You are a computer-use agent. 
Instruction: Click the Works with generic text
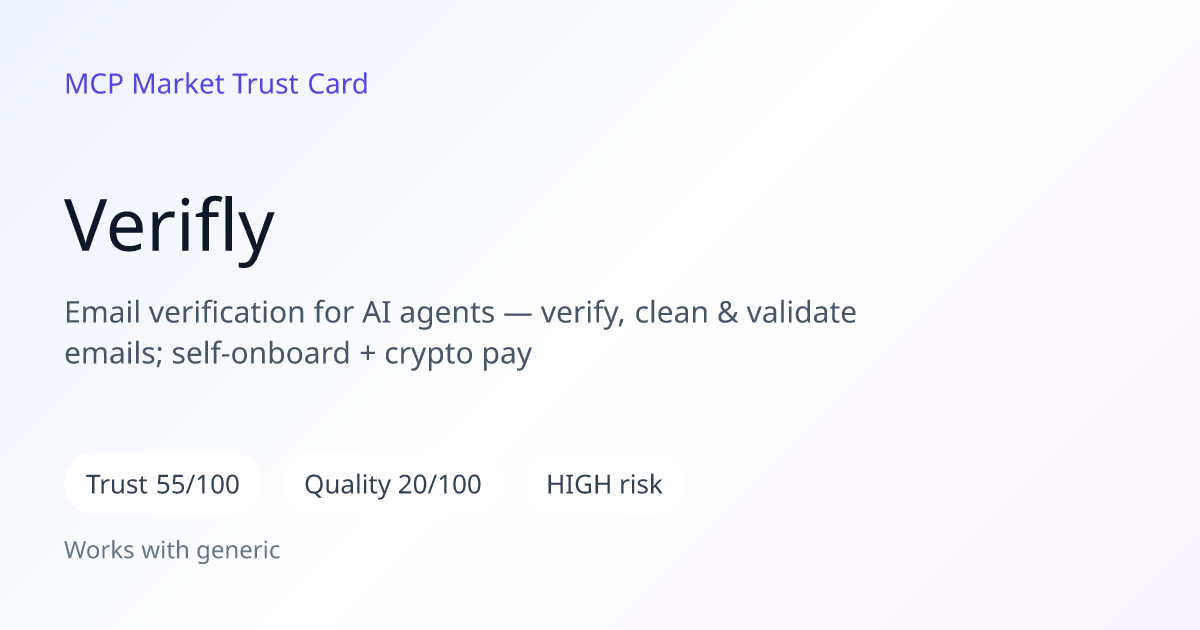pos(172,550)
